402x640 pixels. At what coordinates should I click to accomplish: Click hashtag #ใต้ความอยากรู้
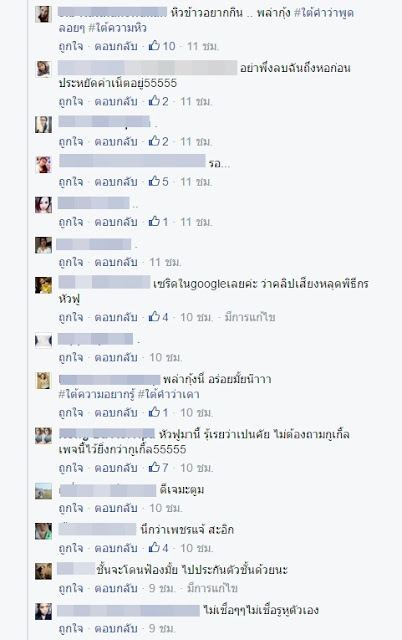tap(96, 395)
